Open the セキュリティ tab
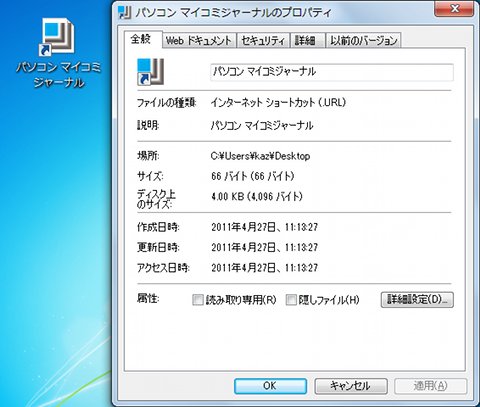This screenshot has height=407, width=480. [263, 41]
